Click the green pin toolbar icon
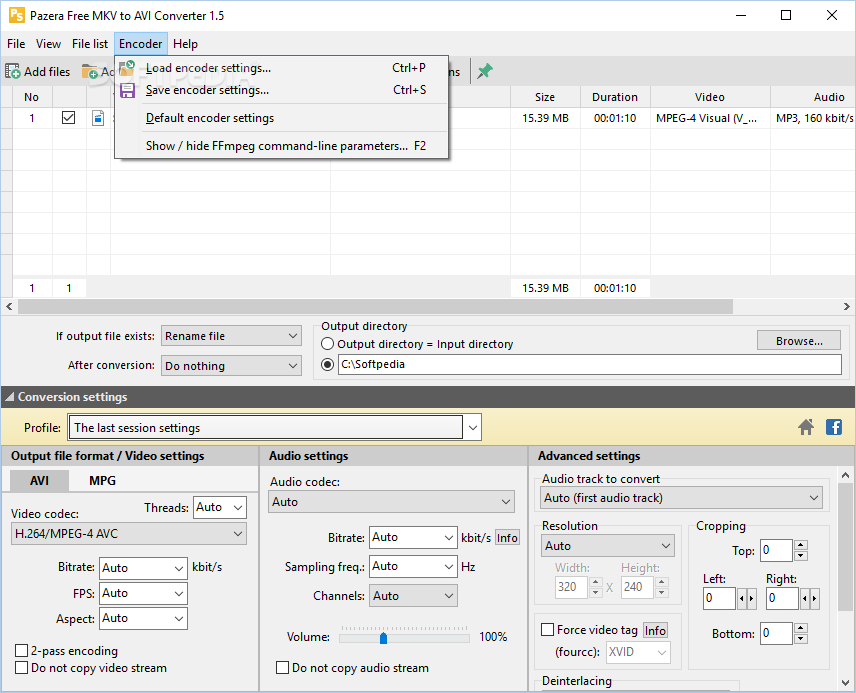This screenshot has width=856, height=693. tap(485, 71)
